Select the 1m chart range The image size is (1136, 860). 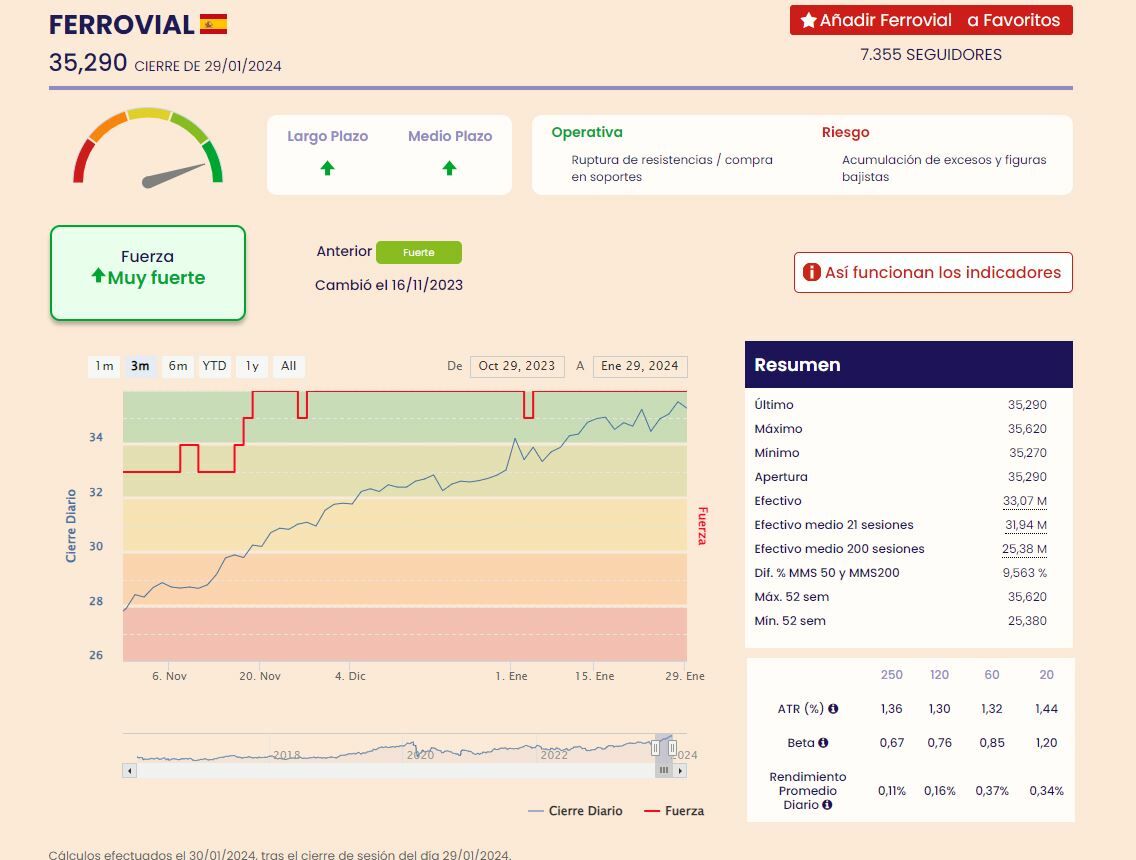(104, 366)
